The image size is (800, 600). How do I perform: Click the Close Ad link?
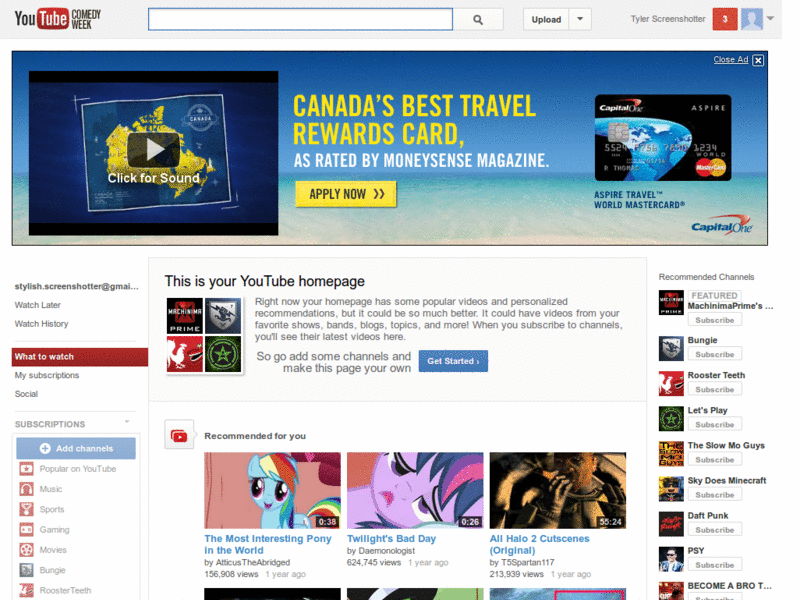731,60
